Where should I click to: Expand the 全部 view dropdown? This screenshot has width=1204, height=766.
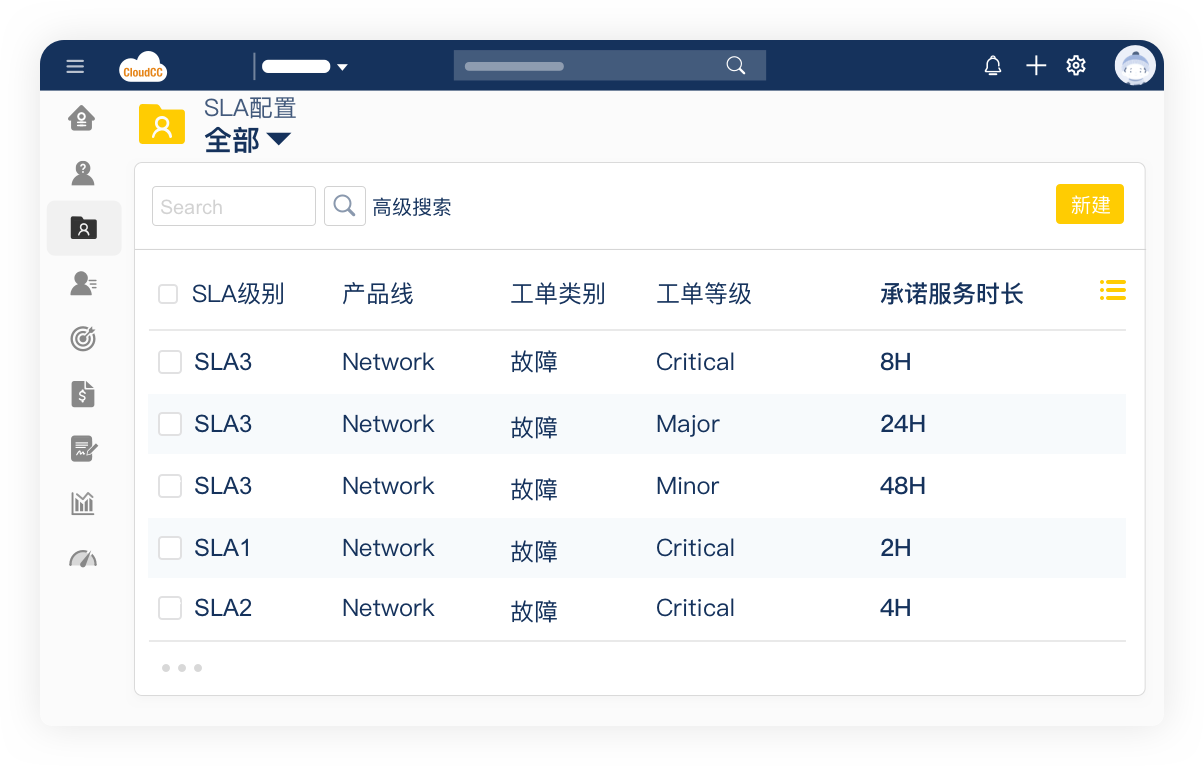coord(277,139)
